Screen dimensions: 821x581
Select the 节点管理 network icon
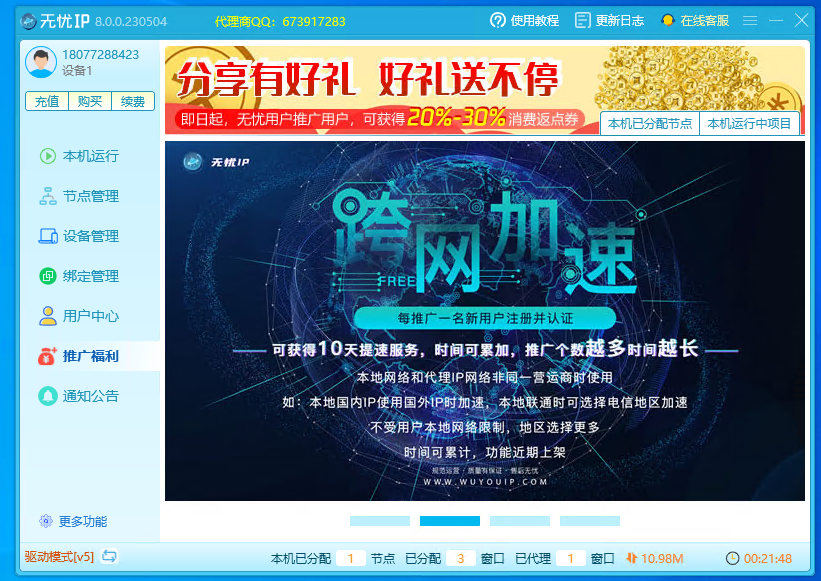[x=48, y=196]
